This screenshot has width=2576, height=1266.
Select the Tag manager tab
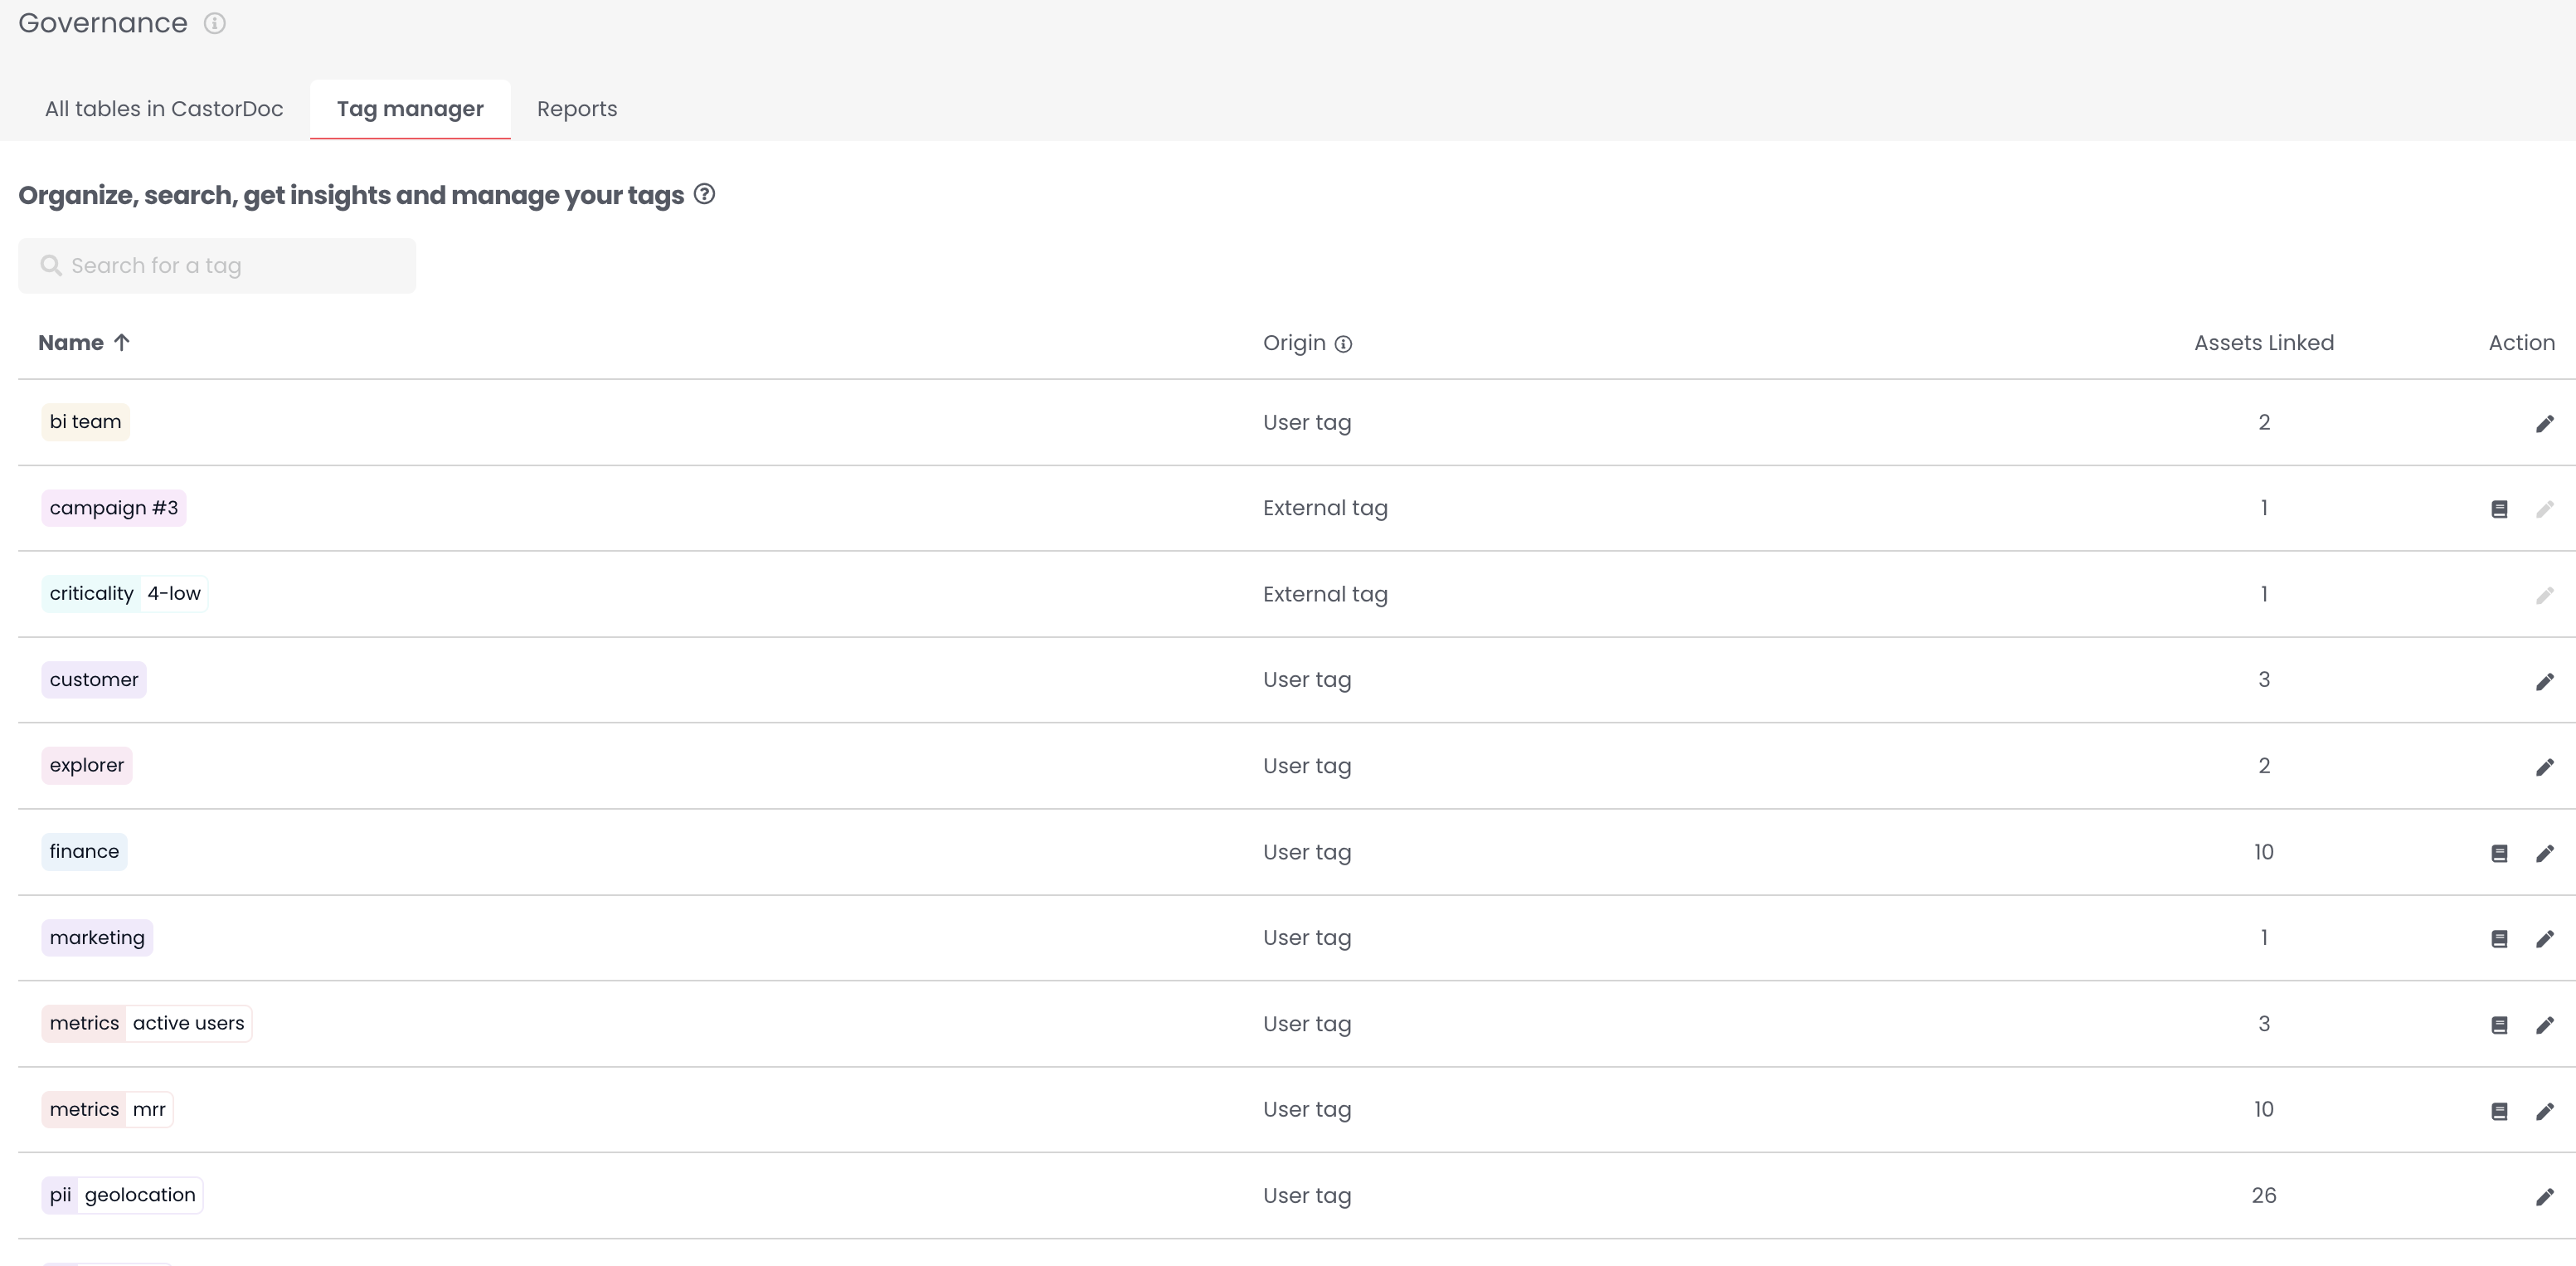tap(410, 109)
